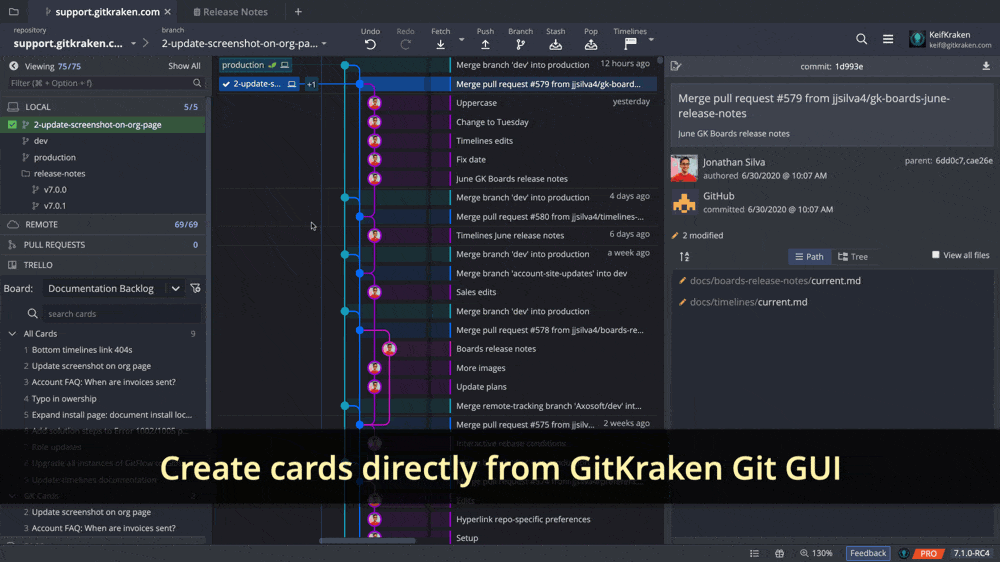Viewport: 1000px width, 562px height.
Task: Click the 130% zoom level indicator
Action: coord(816,553)
